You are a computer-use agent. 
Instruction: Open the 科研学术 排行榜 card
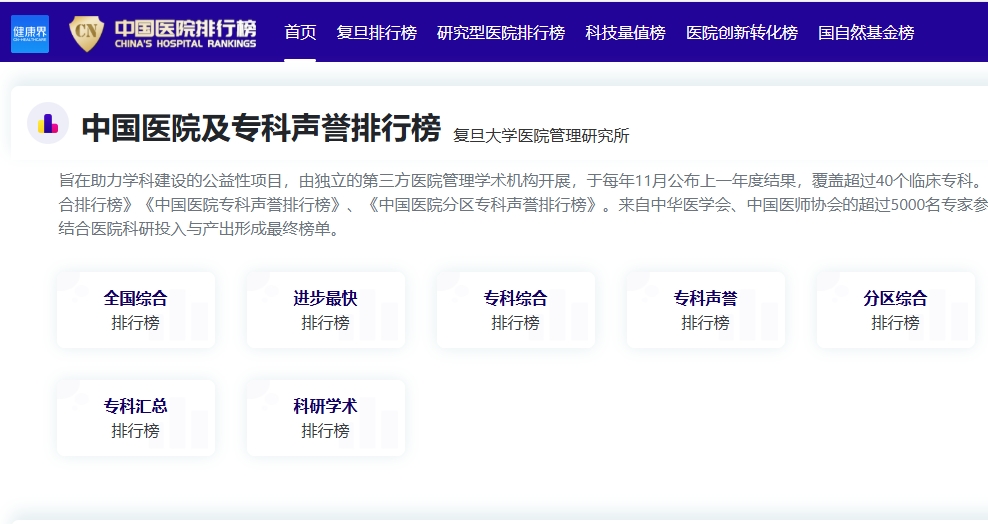(x=326, y=418)
